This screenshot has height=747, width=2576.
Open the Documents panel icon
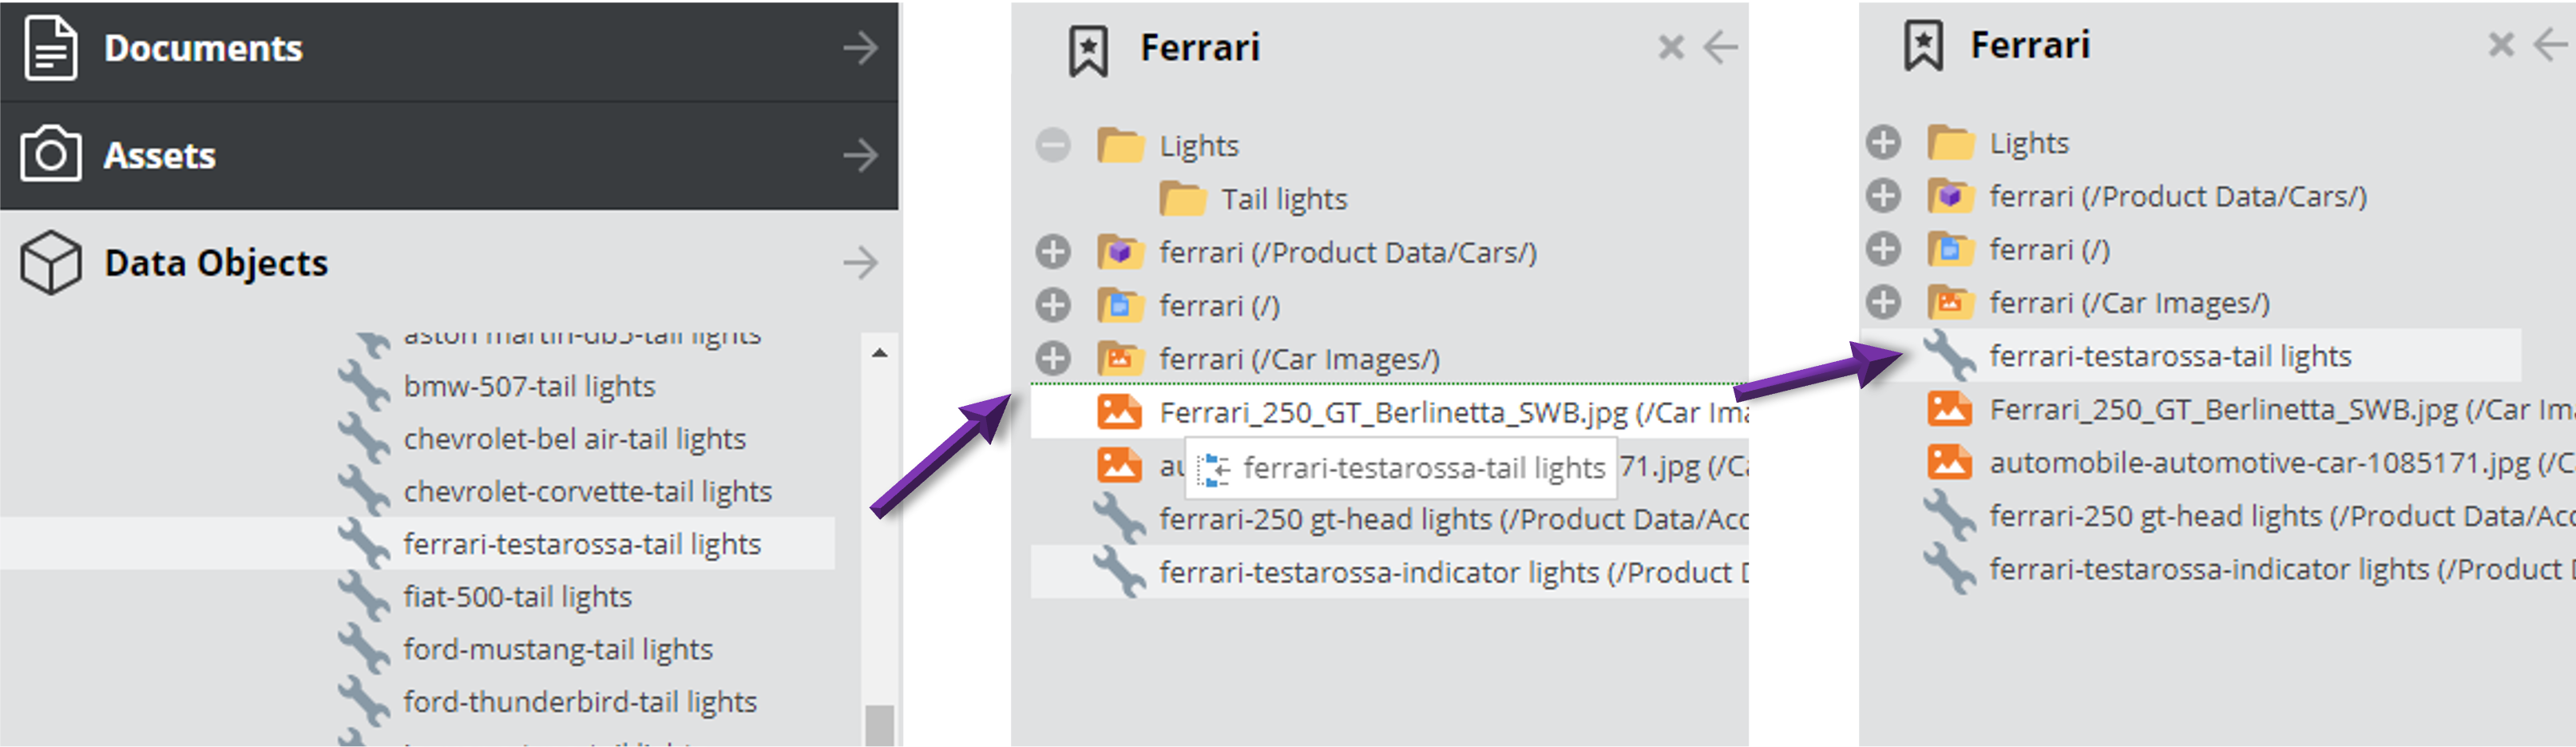pyautogui.click(x=50, y=48)
